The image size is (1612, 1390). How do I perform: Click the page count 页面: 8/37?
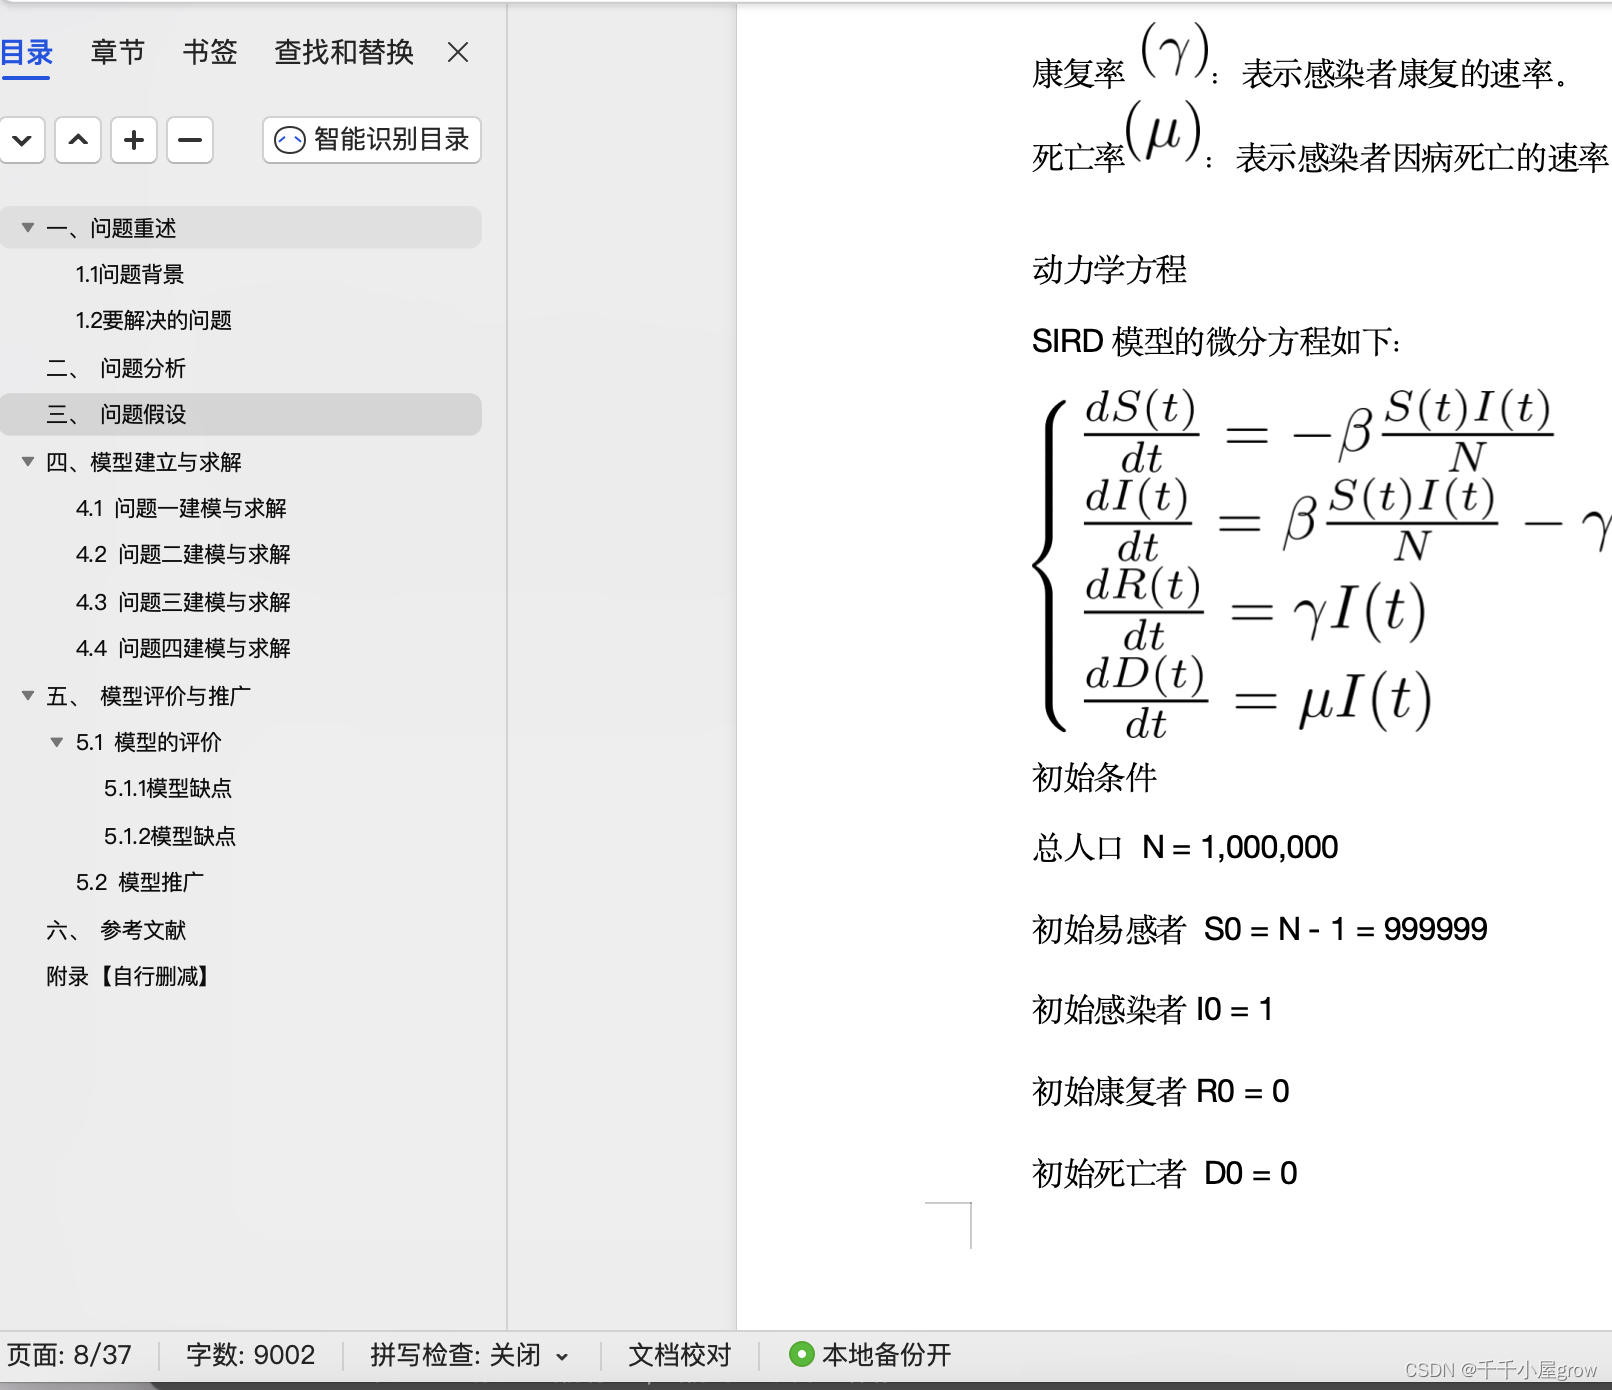[x=69, y=1355]
